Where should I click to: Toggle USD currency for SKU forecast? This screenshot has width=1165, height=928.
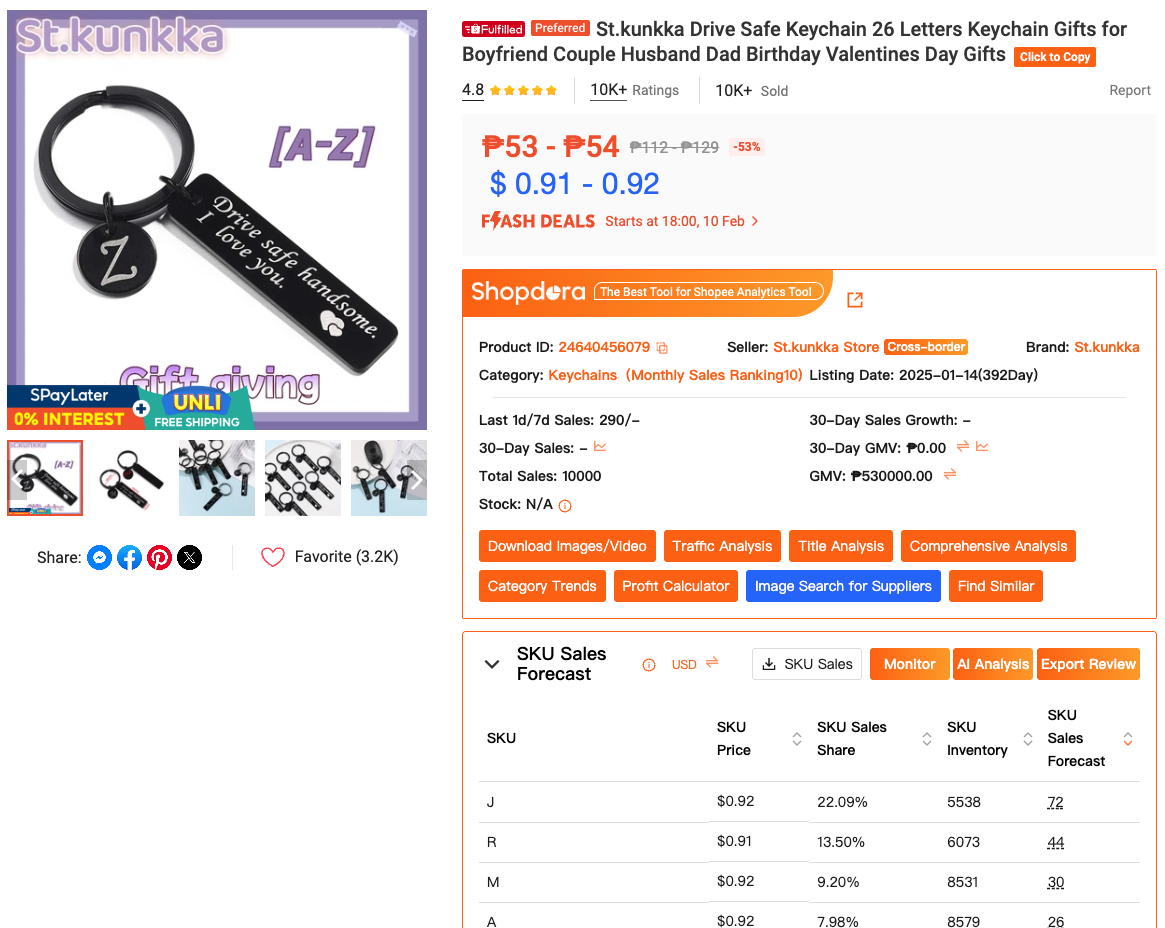(712, 663)
